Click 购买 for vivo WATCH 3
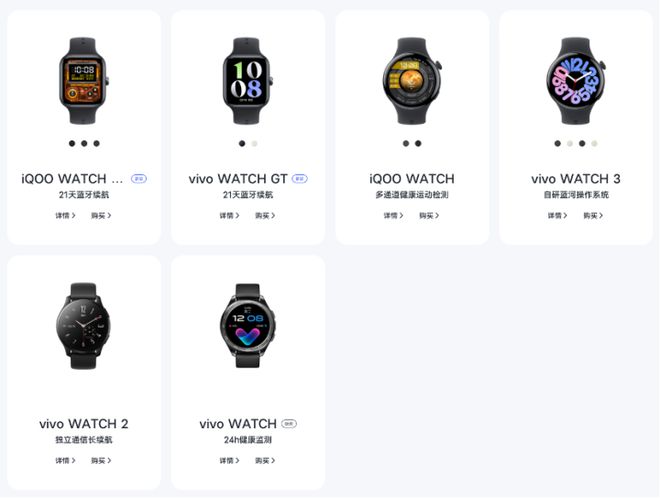This screenshot has height=498, width=660. (x=593, y=216)
